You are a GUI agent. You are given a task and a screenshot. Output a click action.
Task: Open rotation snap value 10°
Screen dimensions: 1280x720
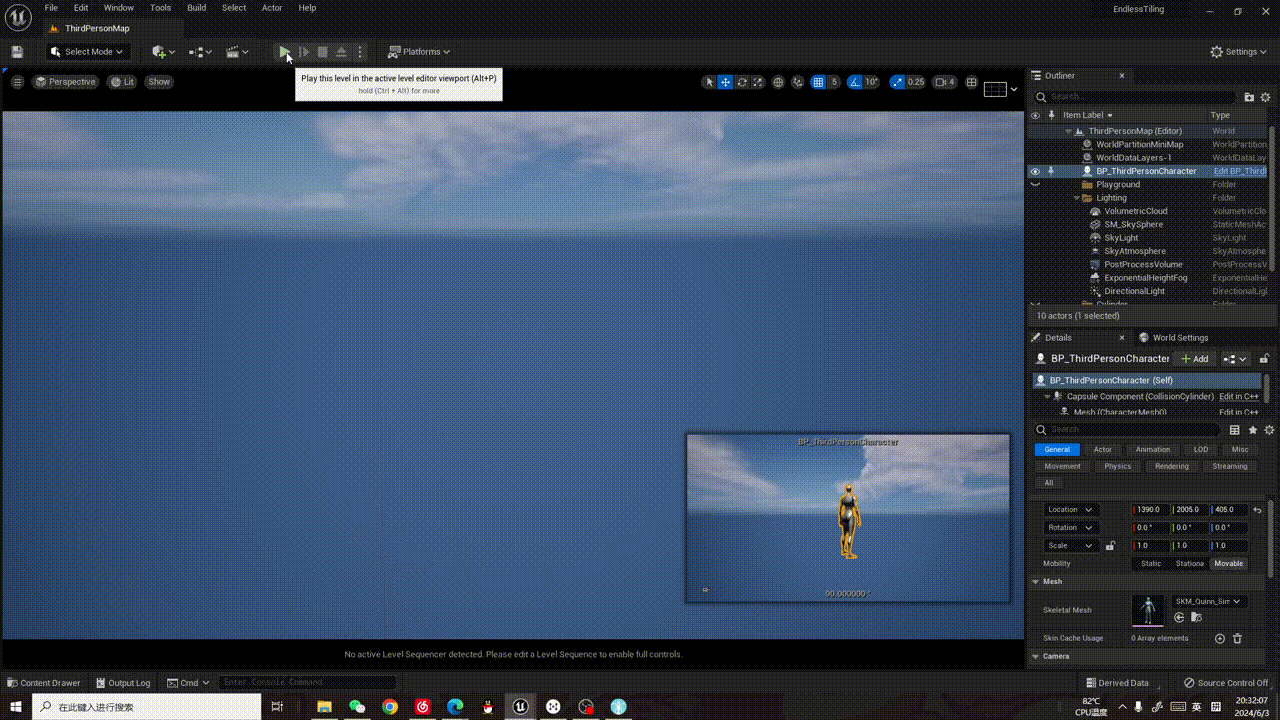click(x=872, y=82)
